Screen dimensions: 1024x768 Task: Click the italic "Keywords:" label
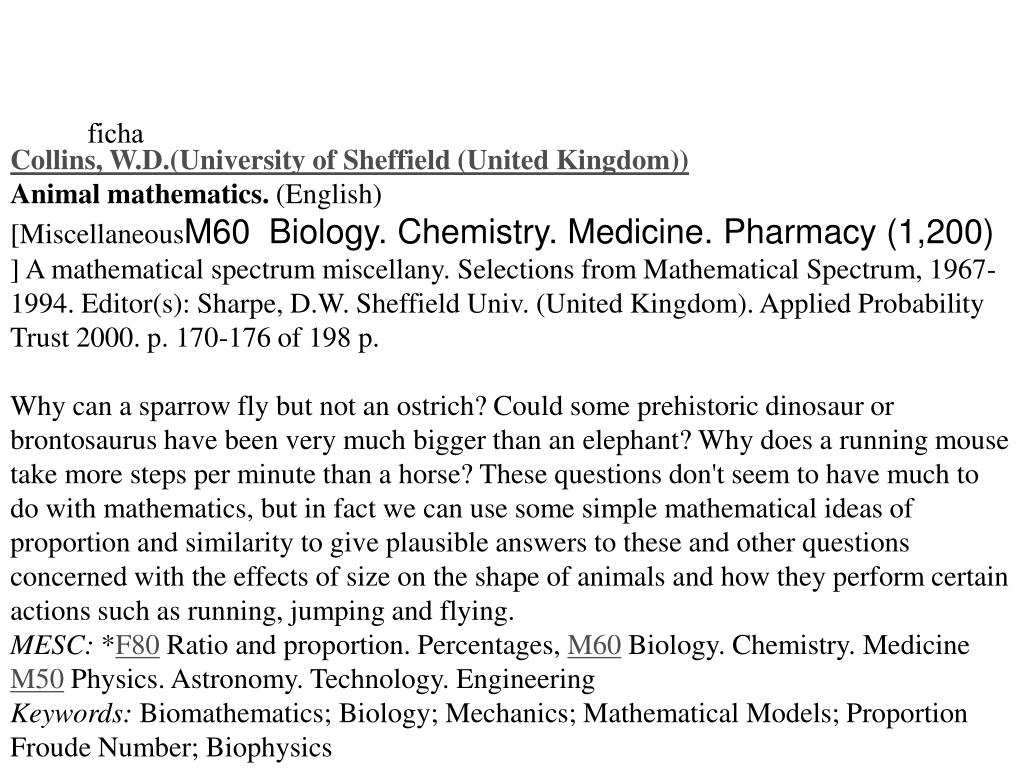tap(72, 714)
